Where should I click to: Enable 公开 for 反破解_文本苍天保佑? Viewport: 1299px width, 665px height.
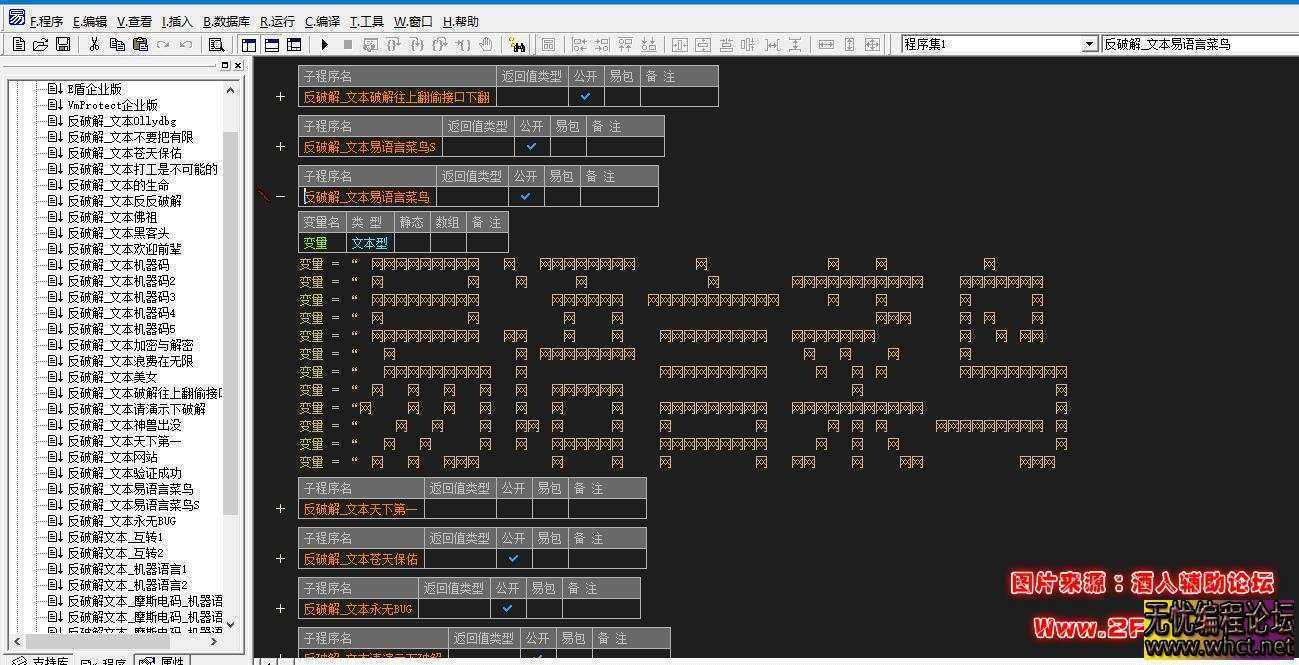point(513,558)
